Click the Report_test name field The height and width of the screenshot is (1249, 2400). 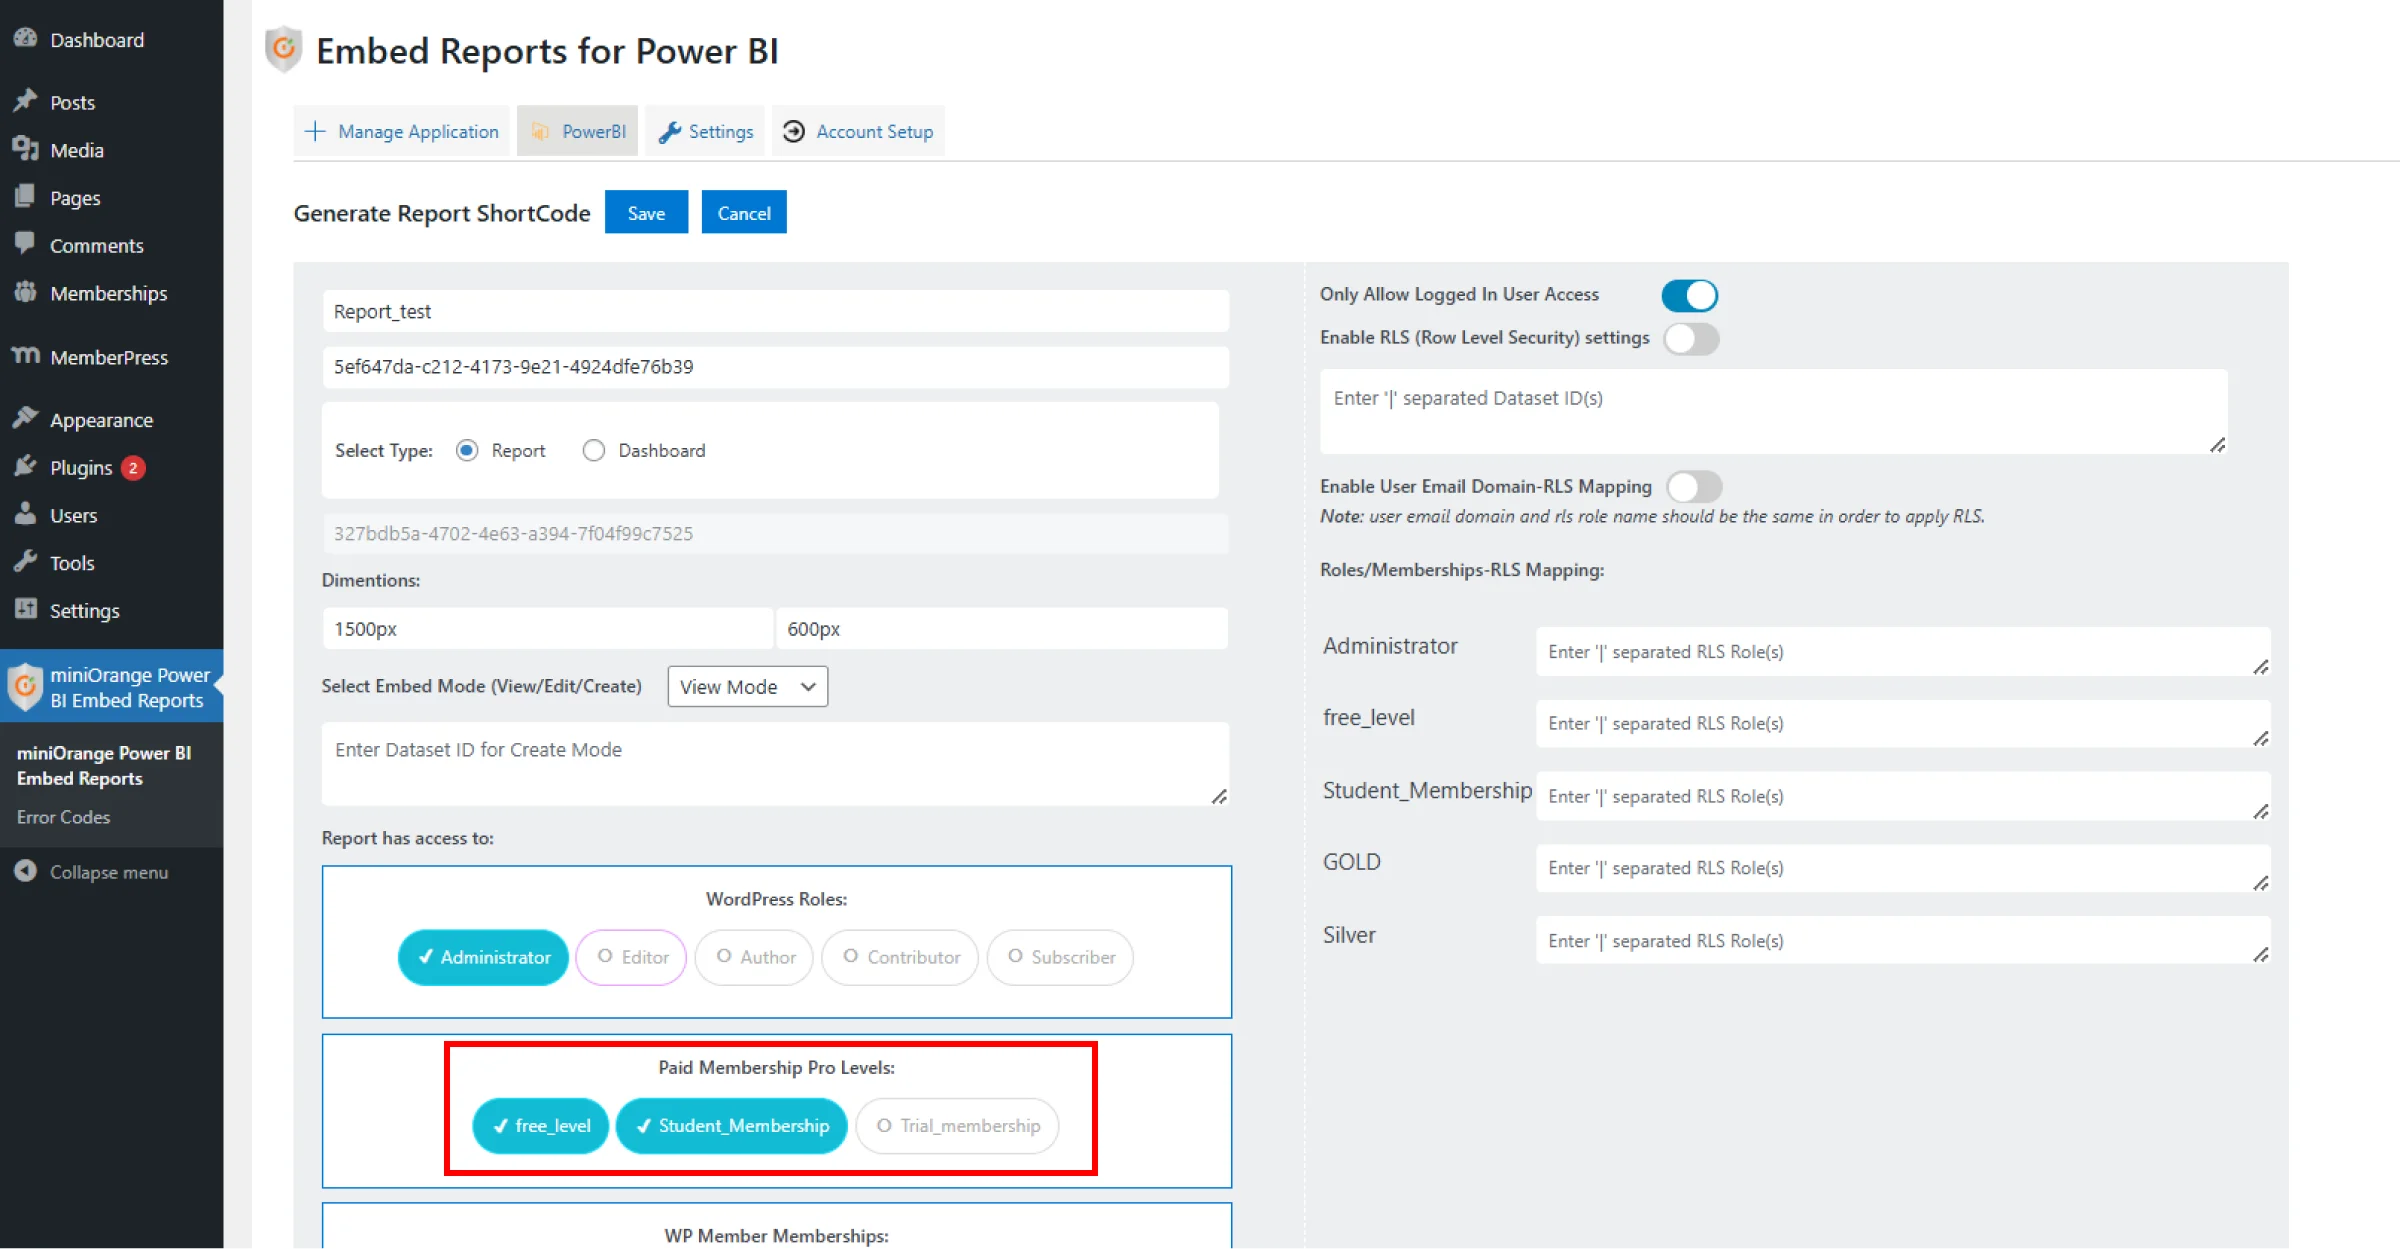(x=775, y=311)
